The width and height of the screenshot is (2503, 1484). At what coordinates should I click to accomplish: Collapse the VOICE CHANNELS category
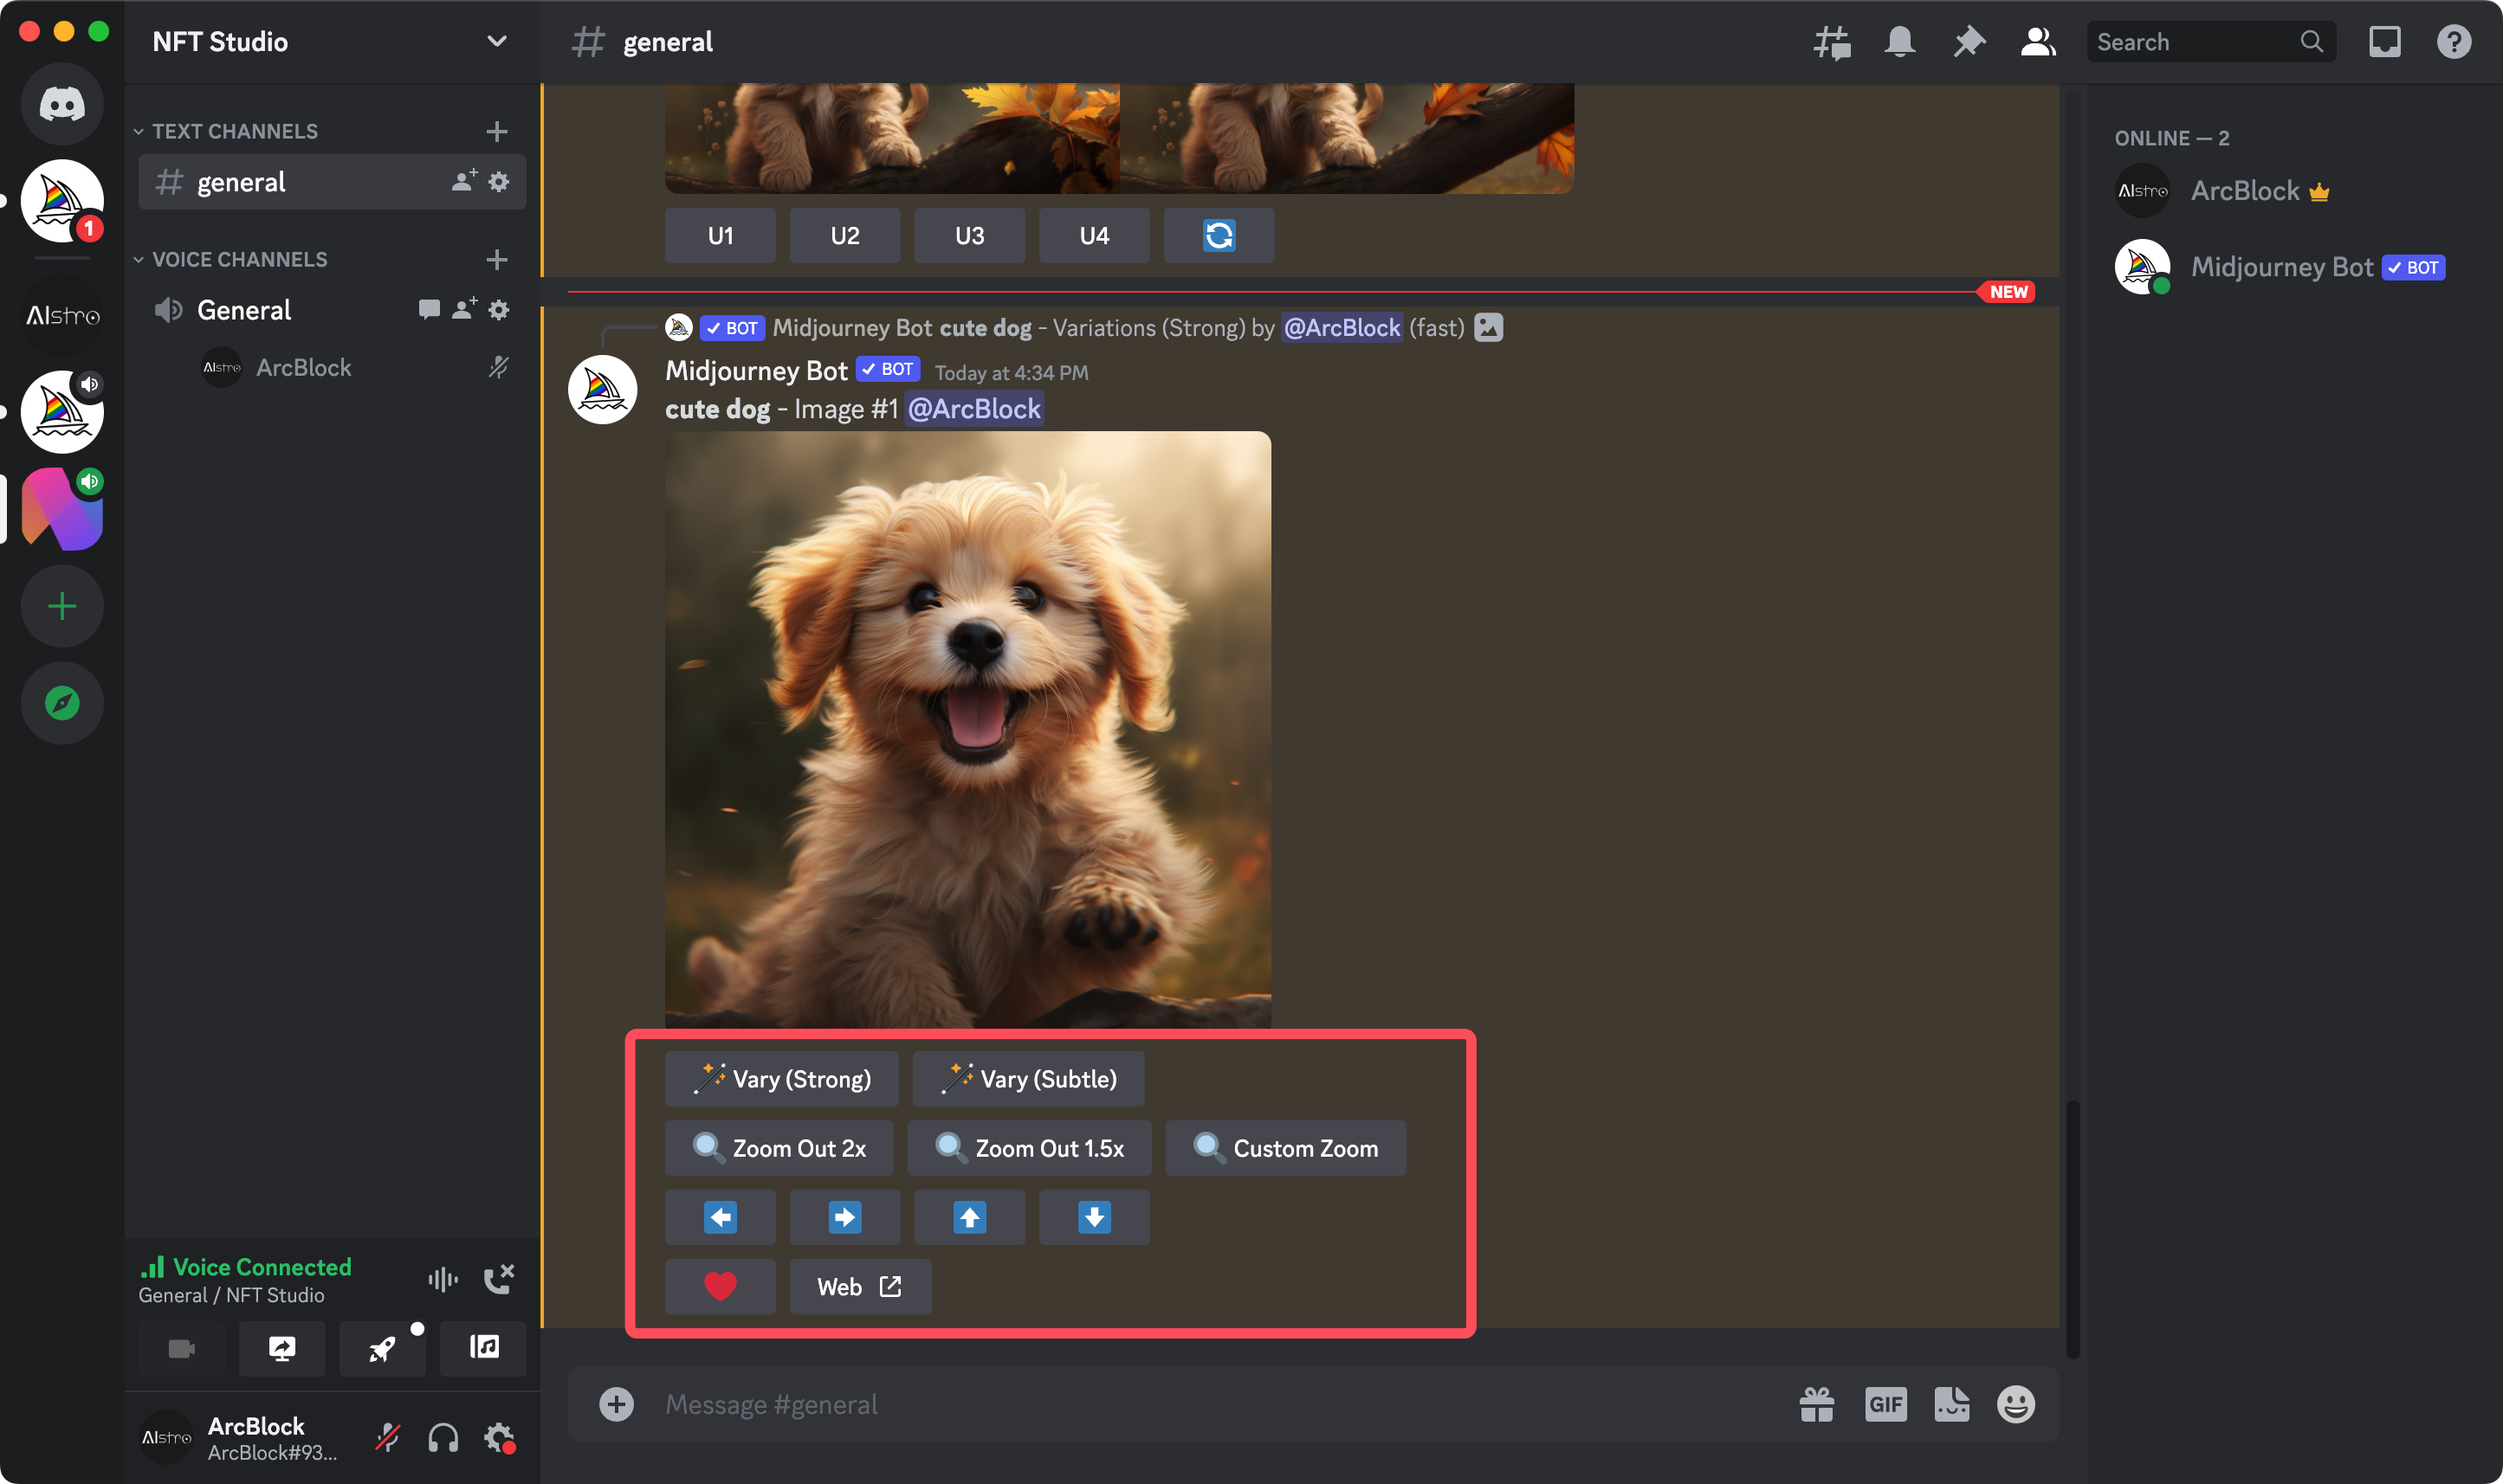coord(239,259)
